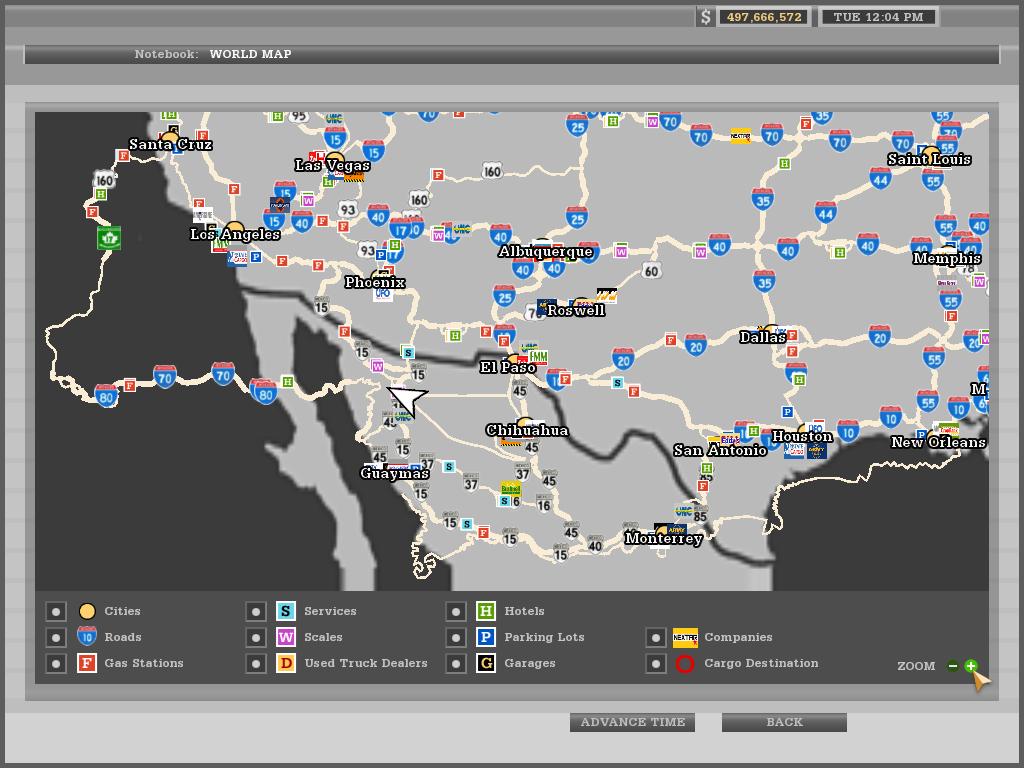The width and height of the screenshot is (1024, 768).
Task: Click the Memphis city label
Action: [947, 259]
